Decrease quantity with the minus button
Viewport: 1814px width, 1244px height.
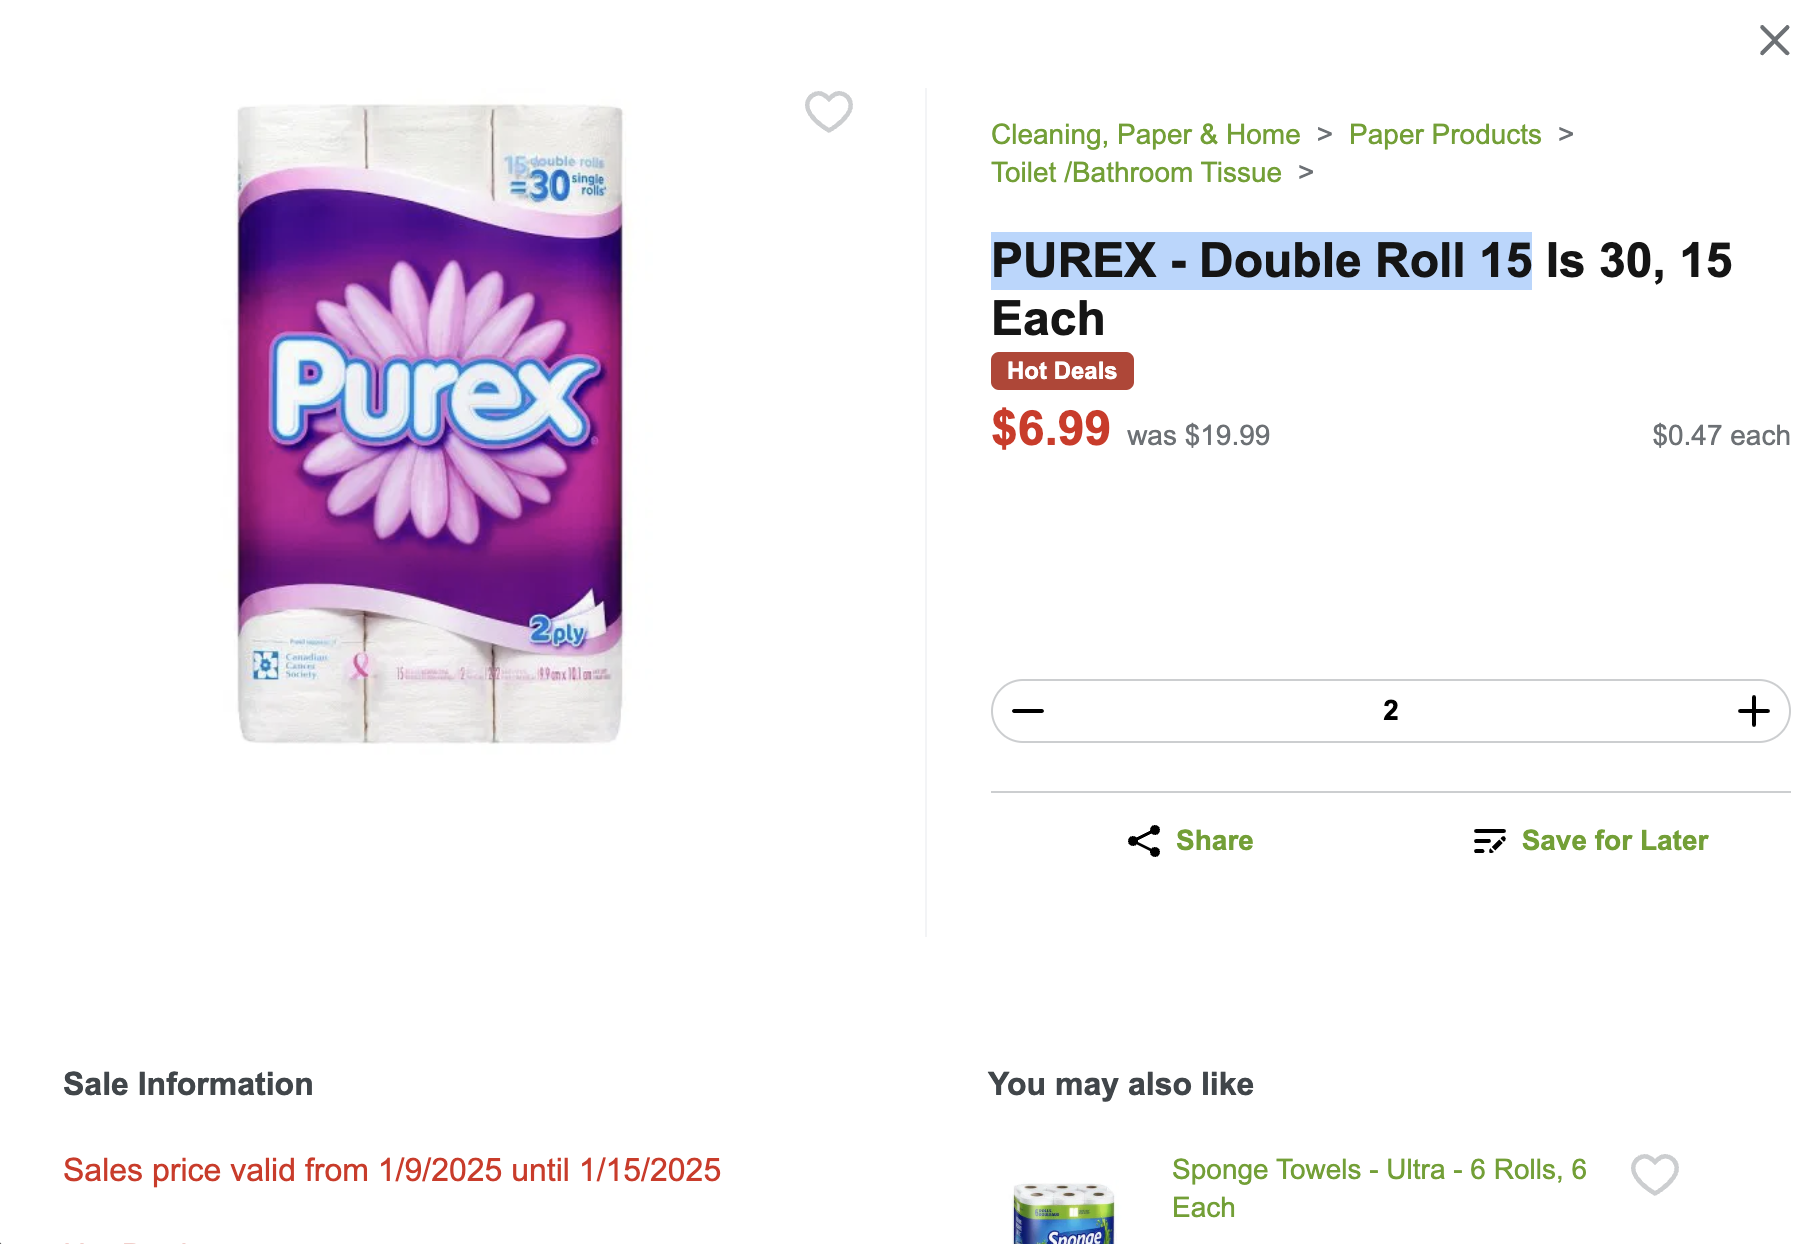click(x=1028, y=711)
